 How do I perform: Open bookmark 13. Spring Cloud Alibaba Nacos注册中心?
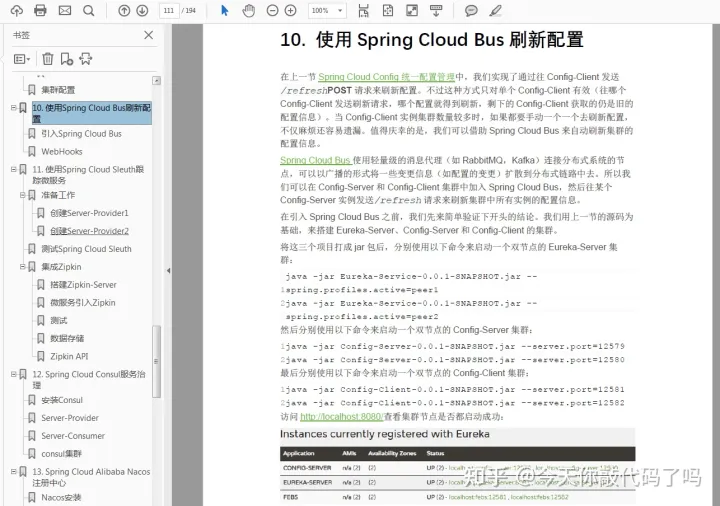click(x=91, y=477)
